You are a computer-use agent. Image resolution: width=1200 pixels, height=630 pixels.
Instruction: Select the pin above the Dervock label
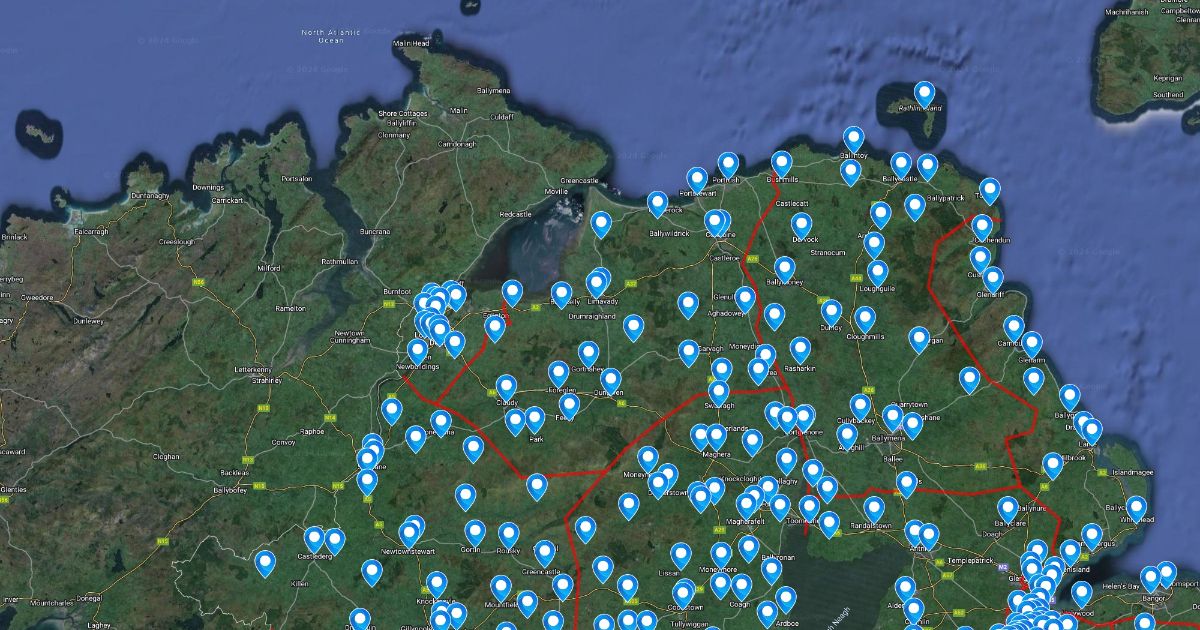click(801, 226)
